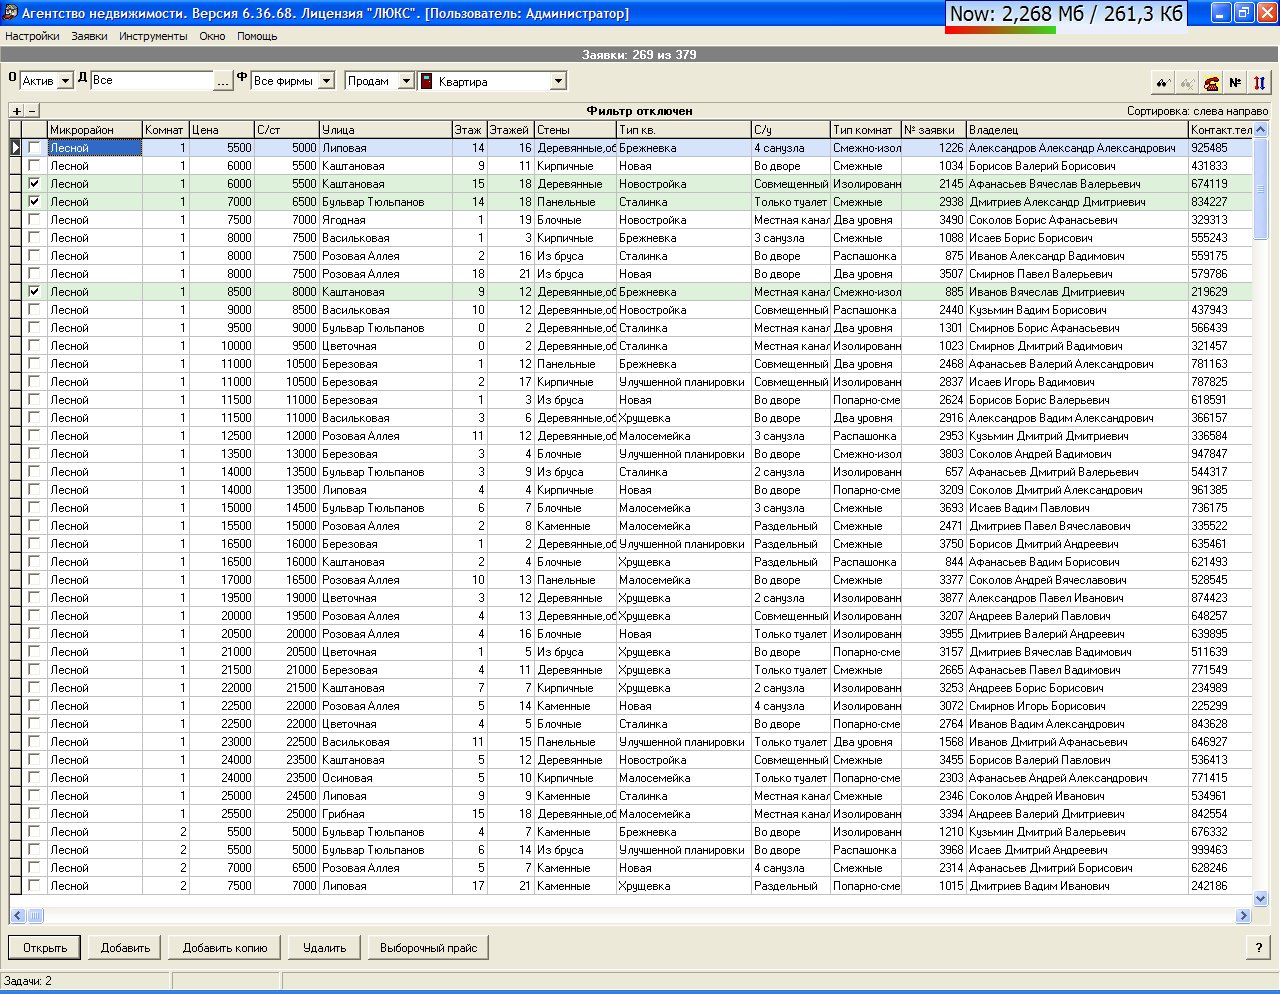1280x994 pixels.
Task: Click the Задачи: 2 status bar entry
Action: (x=28, y=981)
